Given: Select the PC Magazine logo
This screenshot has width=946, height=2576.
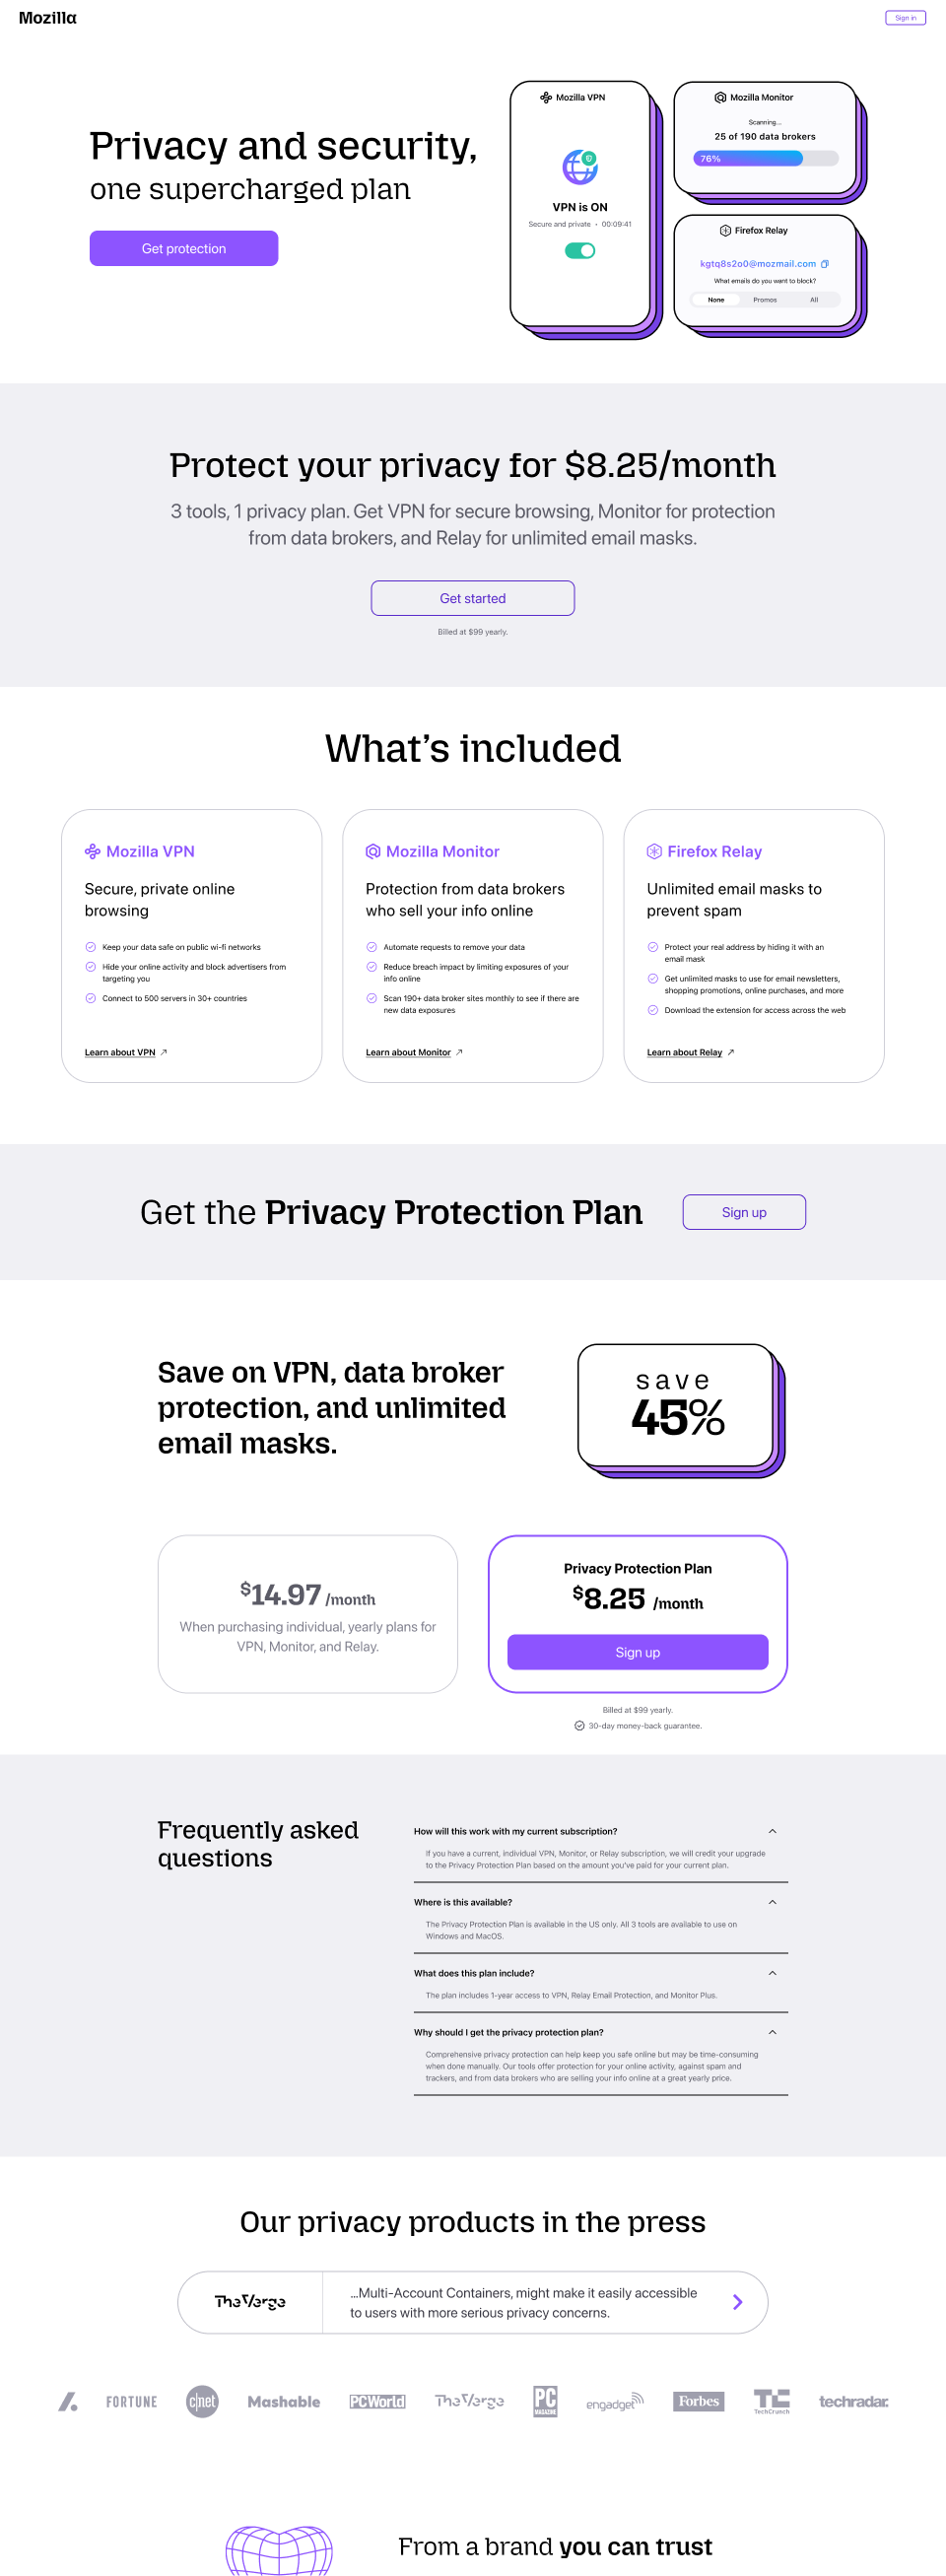Looking at the screenshot, I should (545, 2400).
